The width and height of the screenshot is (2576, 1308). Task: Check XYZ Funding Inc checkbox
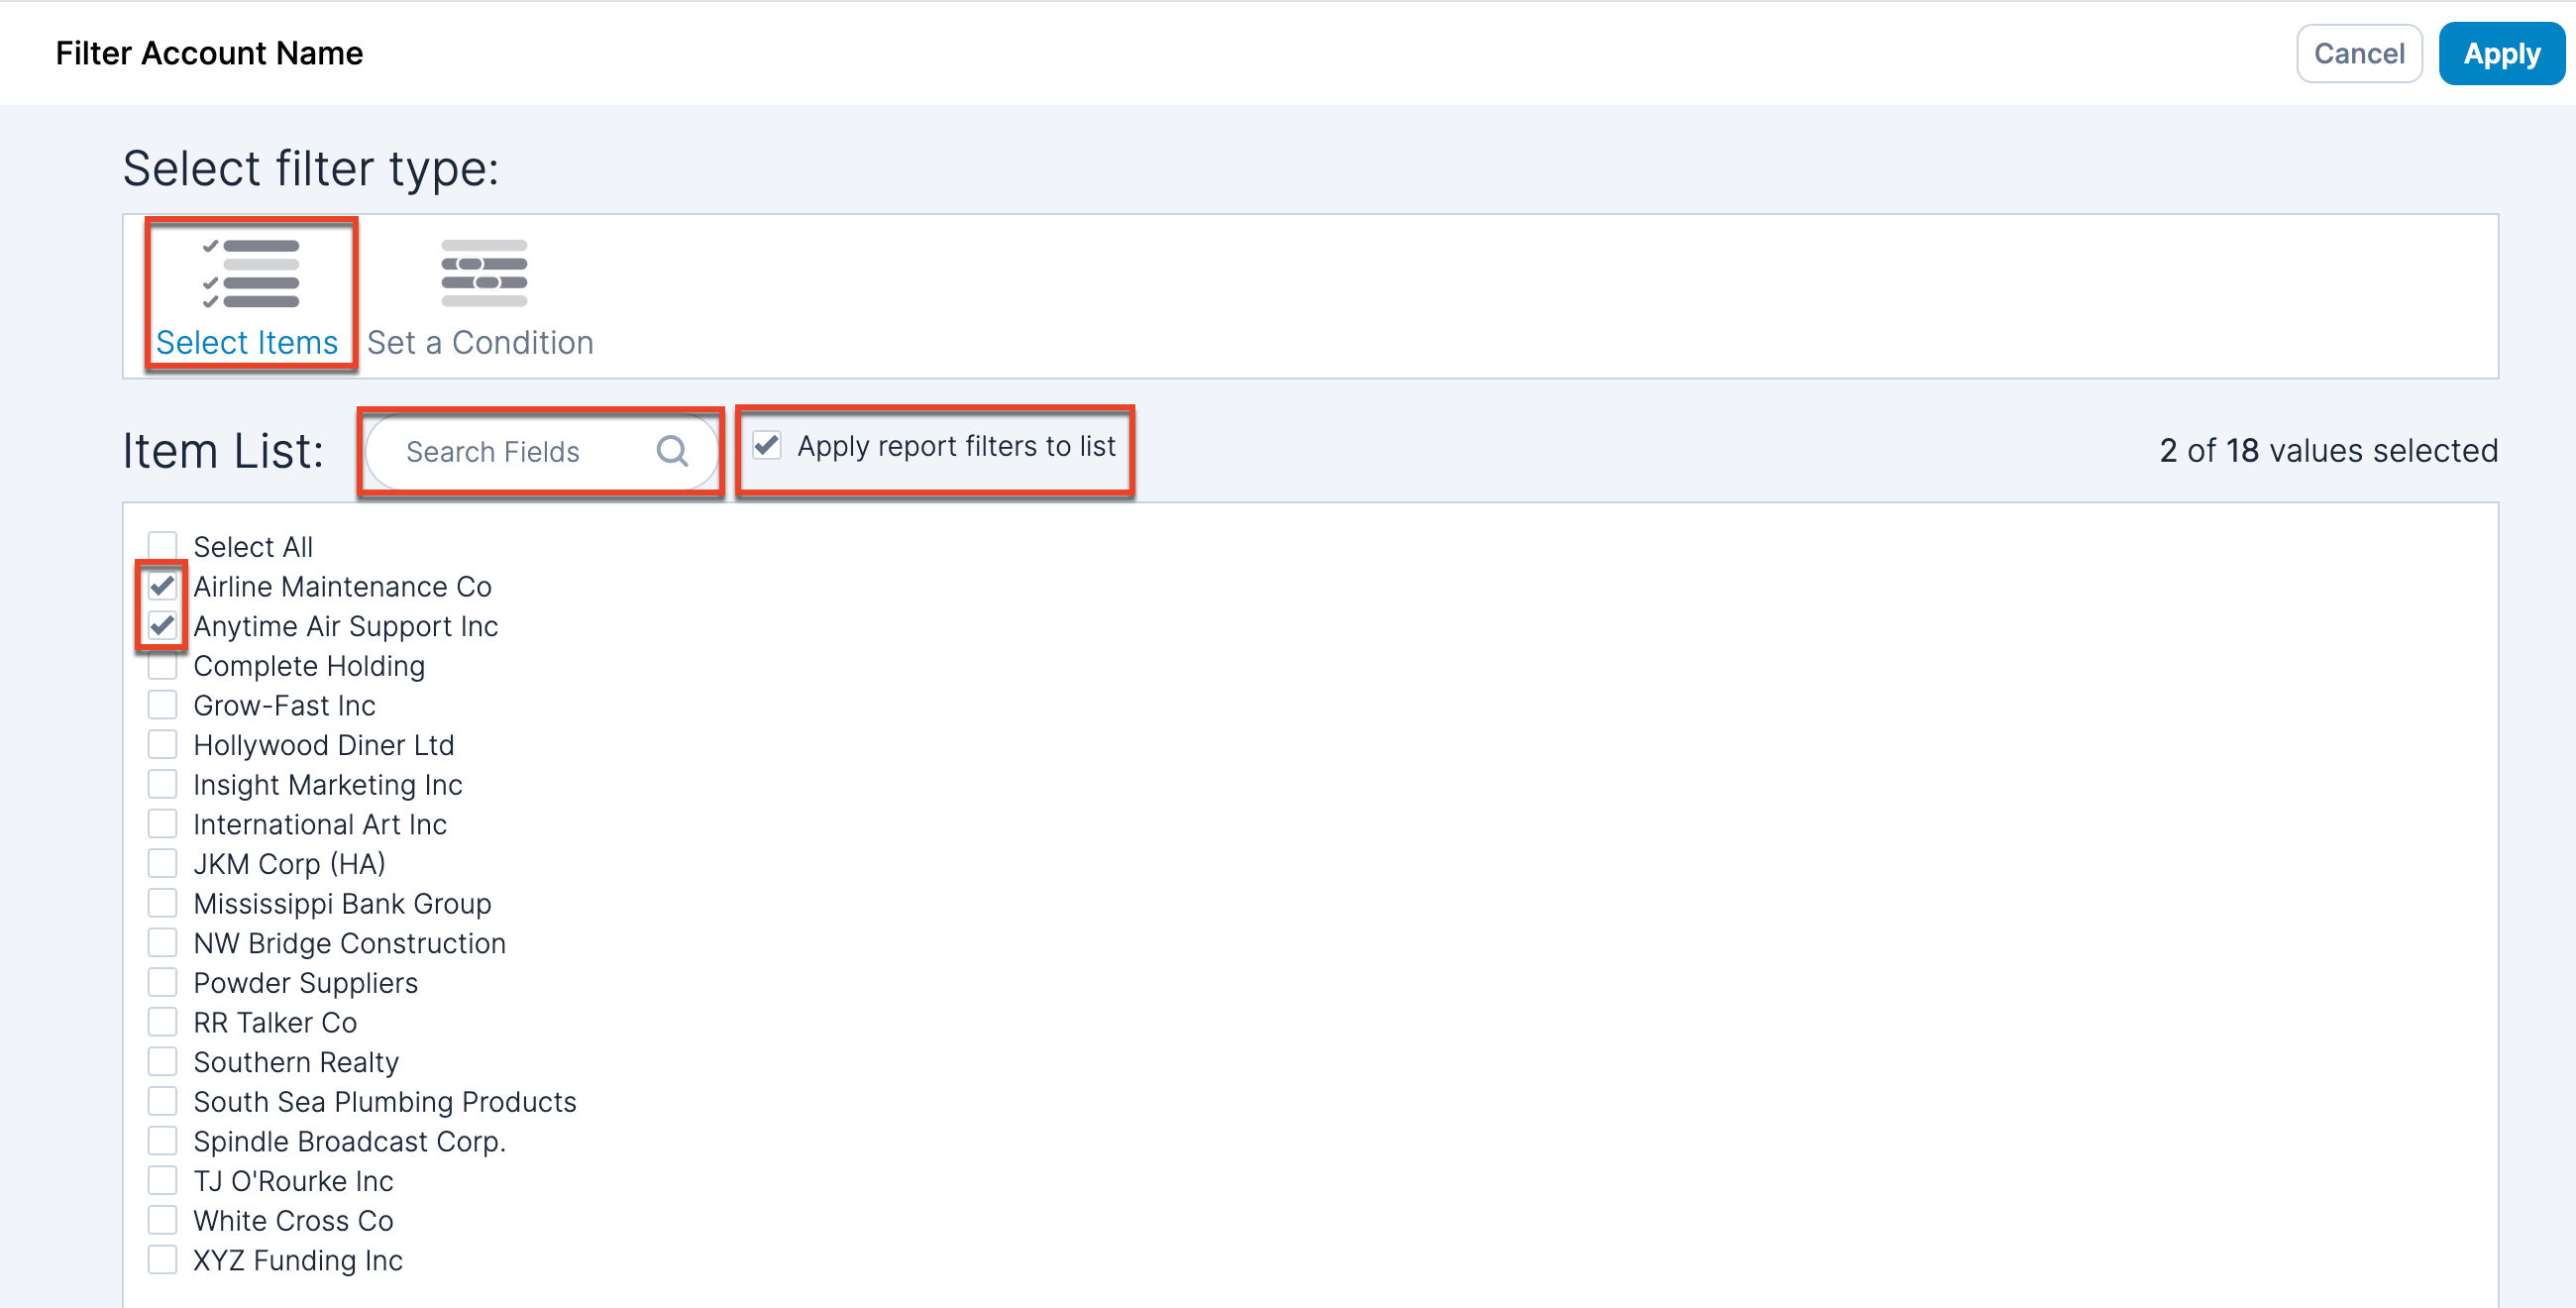coord(162,1259)
